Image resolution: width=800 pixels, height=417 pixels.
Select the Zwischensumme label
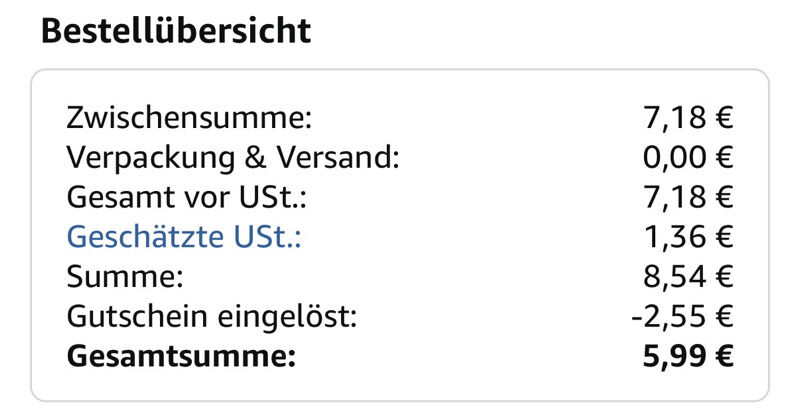coord(189,118)
